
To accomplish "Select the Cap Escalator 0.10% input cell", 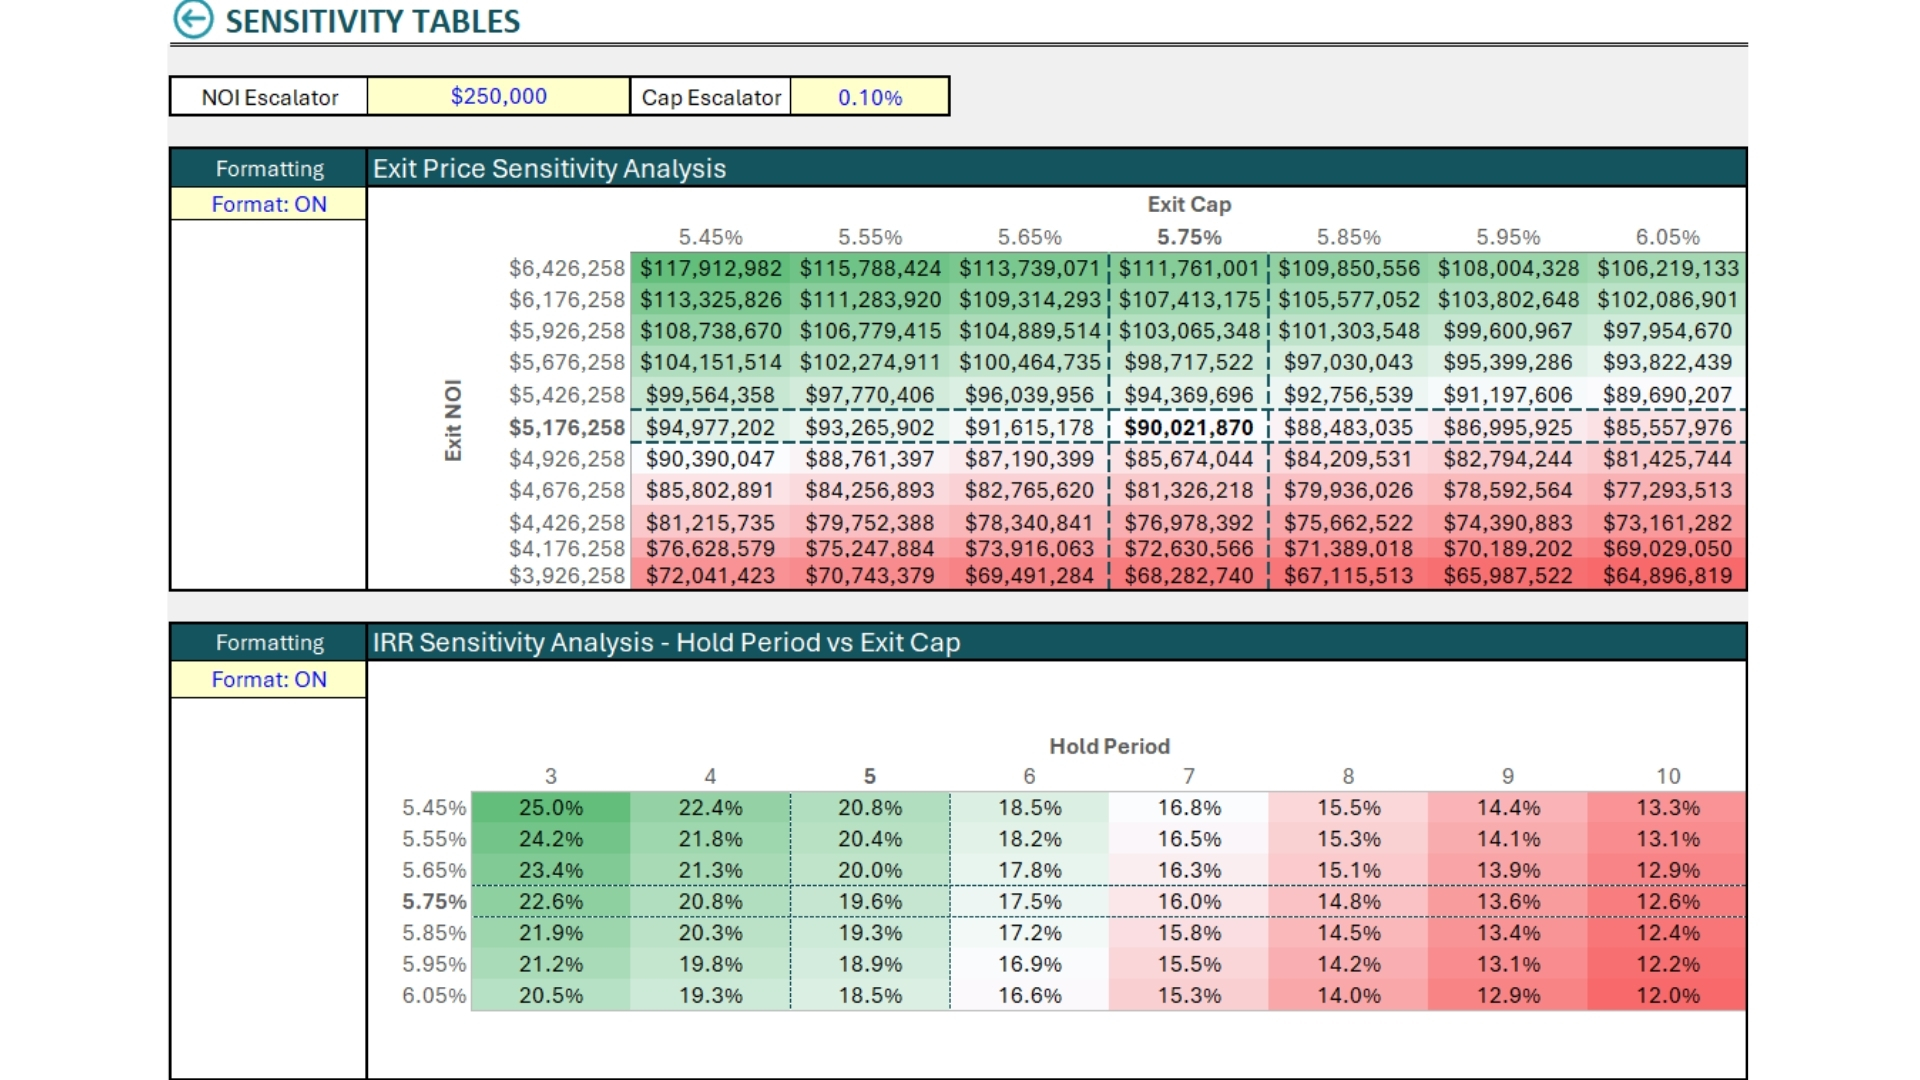I will click(x=869, y=97).
